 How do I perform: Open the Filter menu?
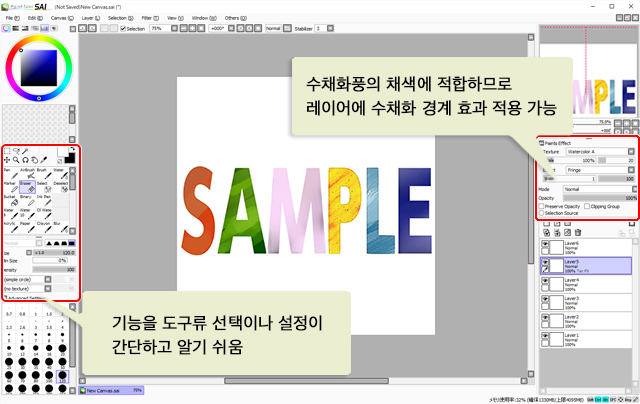(146, 18)
